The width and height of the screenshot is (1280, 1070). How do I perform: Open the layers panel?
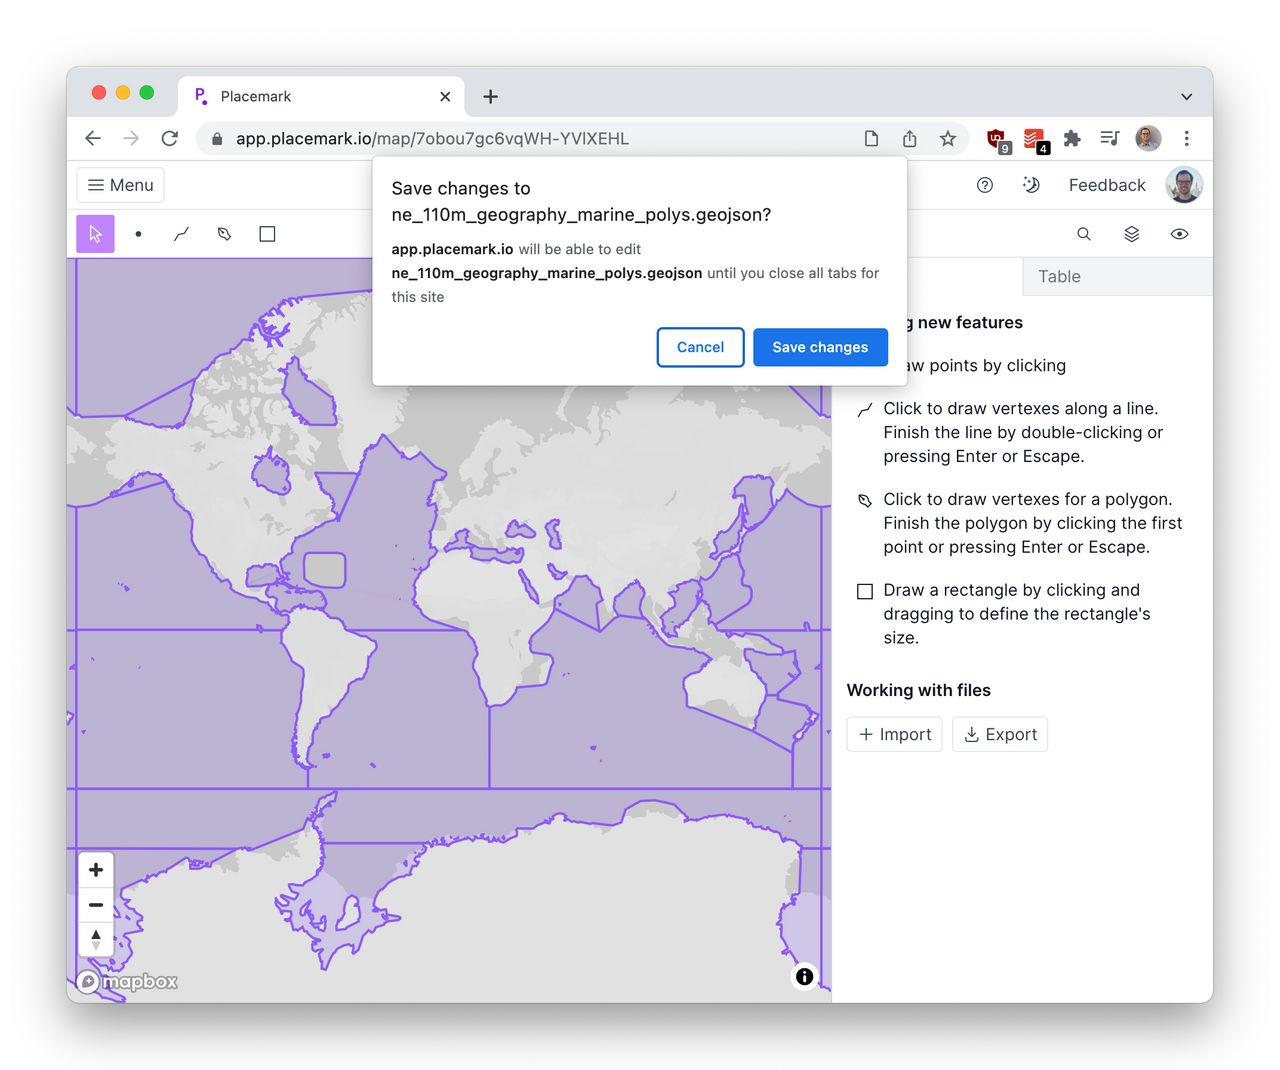coord(1131,233)
